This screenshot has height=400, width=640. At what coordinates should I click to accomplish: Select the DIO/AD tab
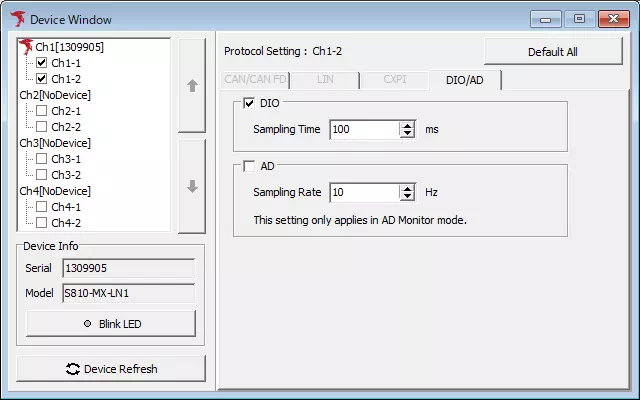pyautogui.click(x=465, y=79)
